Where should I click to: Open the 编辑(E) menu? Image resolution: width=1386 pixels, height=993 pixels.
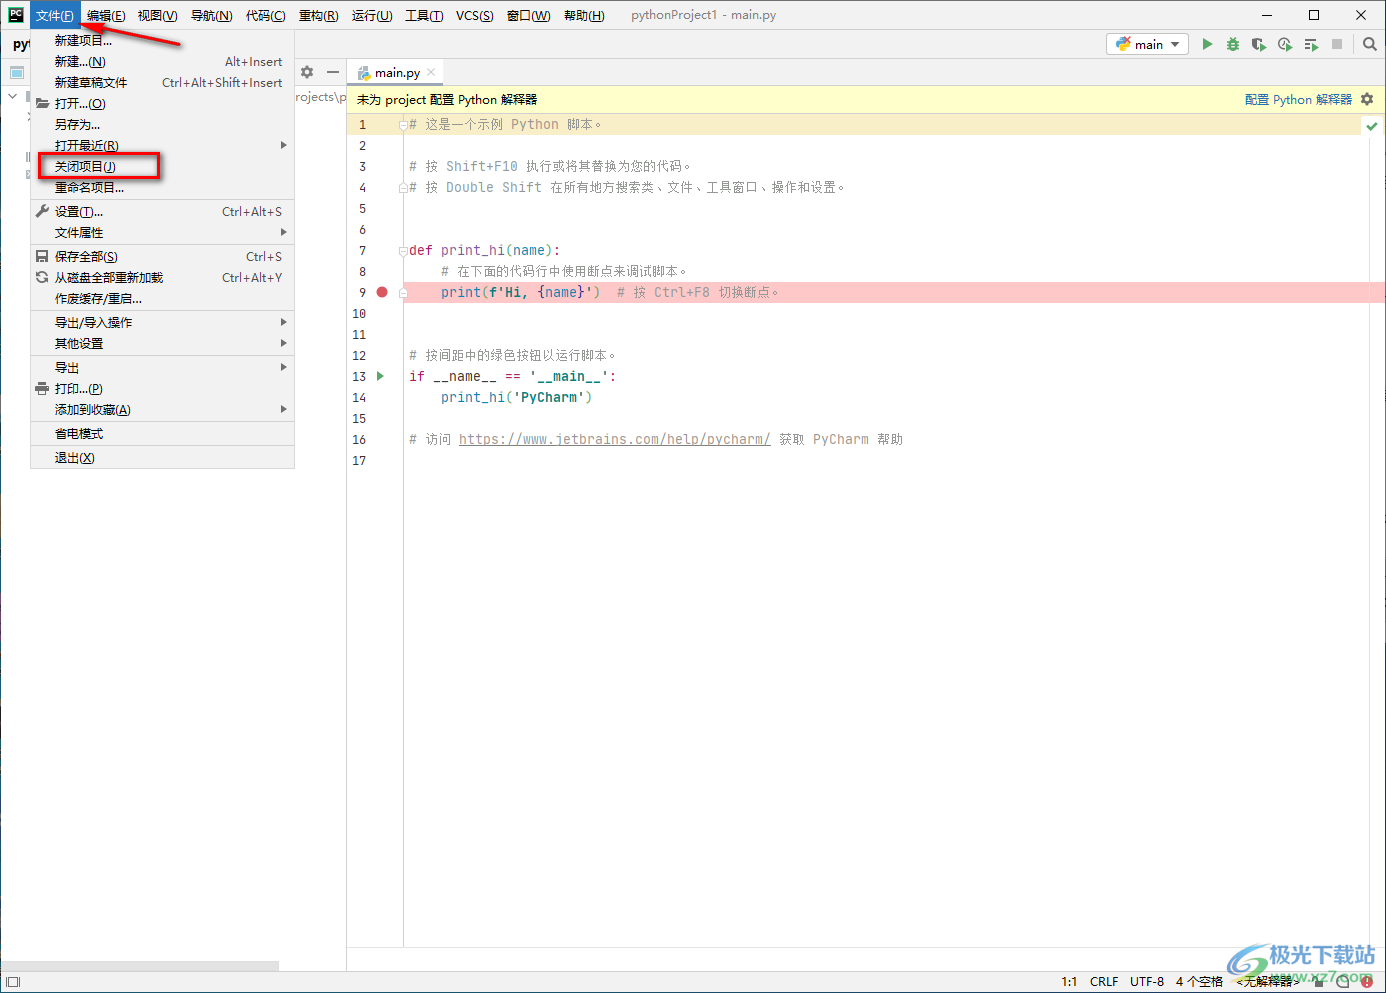tap(106, 15)
